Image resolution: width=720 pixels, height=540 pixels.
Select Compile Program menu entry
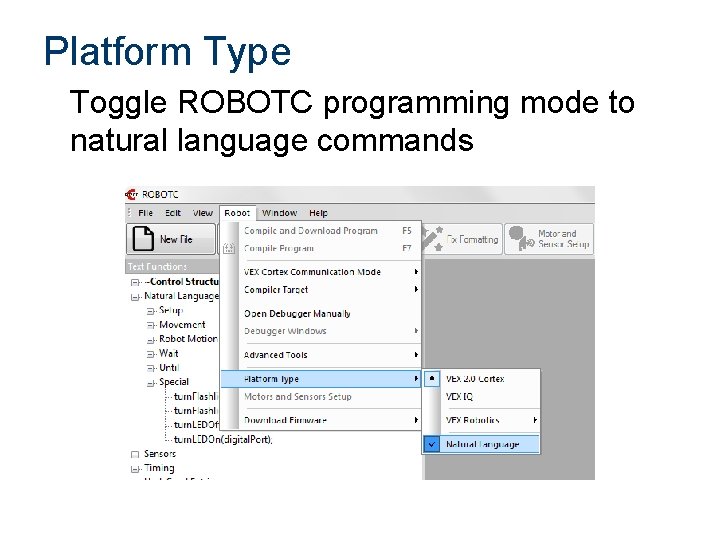321,248
